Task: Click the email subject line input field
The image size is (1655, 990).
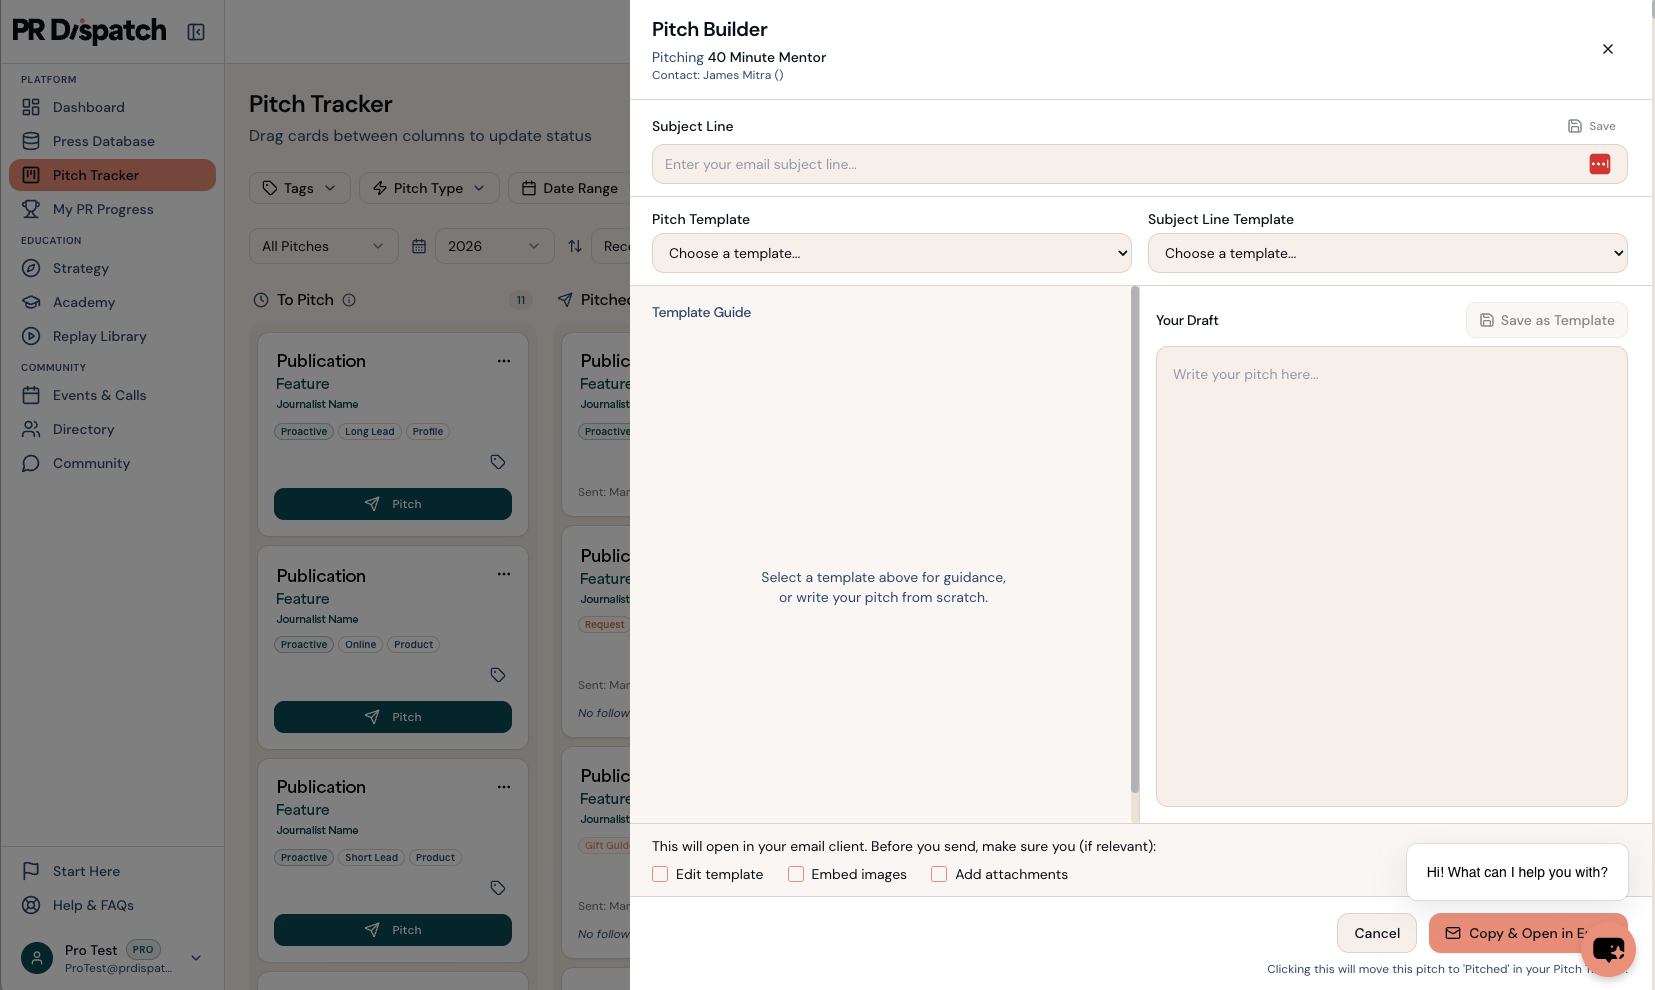Action: click(x=1100, y=164)
